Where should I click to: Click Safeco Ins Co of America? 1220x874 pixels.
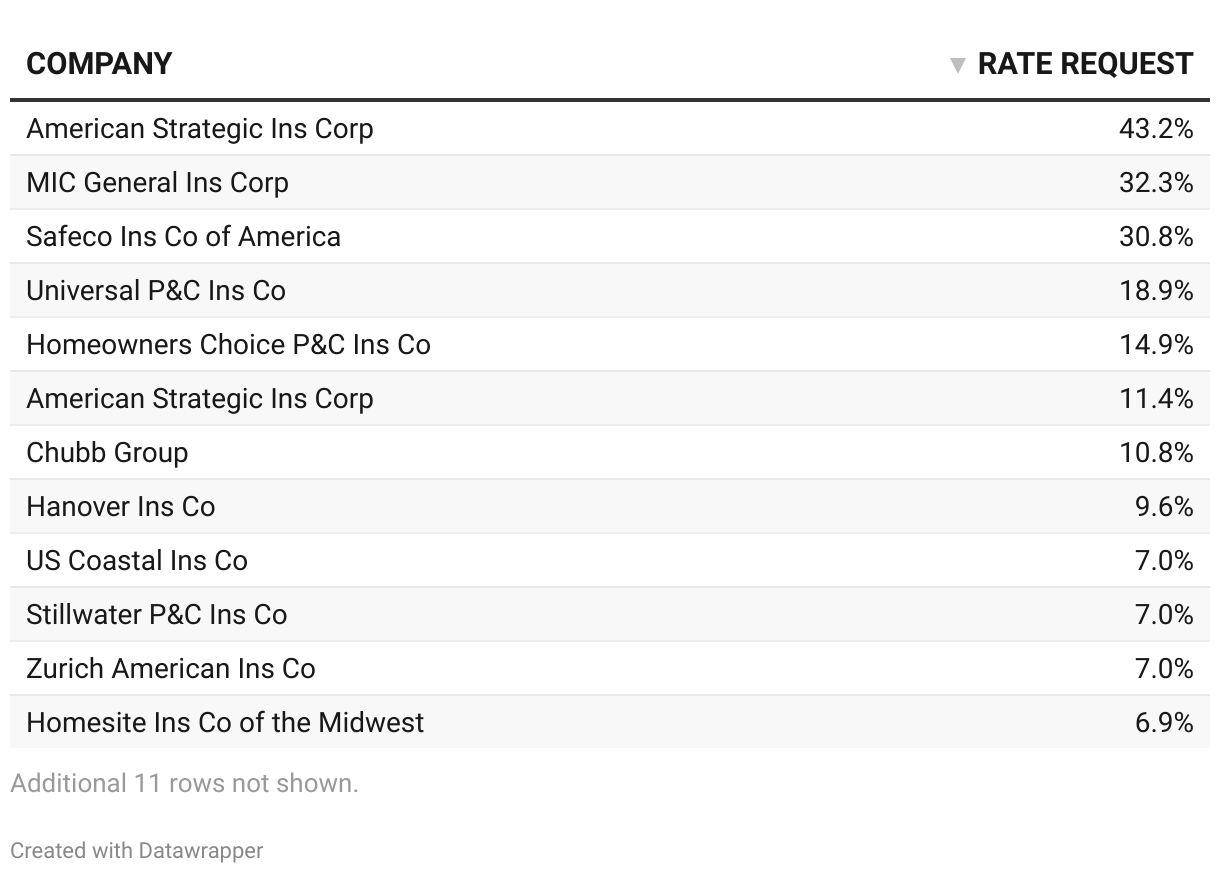(183, 237)
